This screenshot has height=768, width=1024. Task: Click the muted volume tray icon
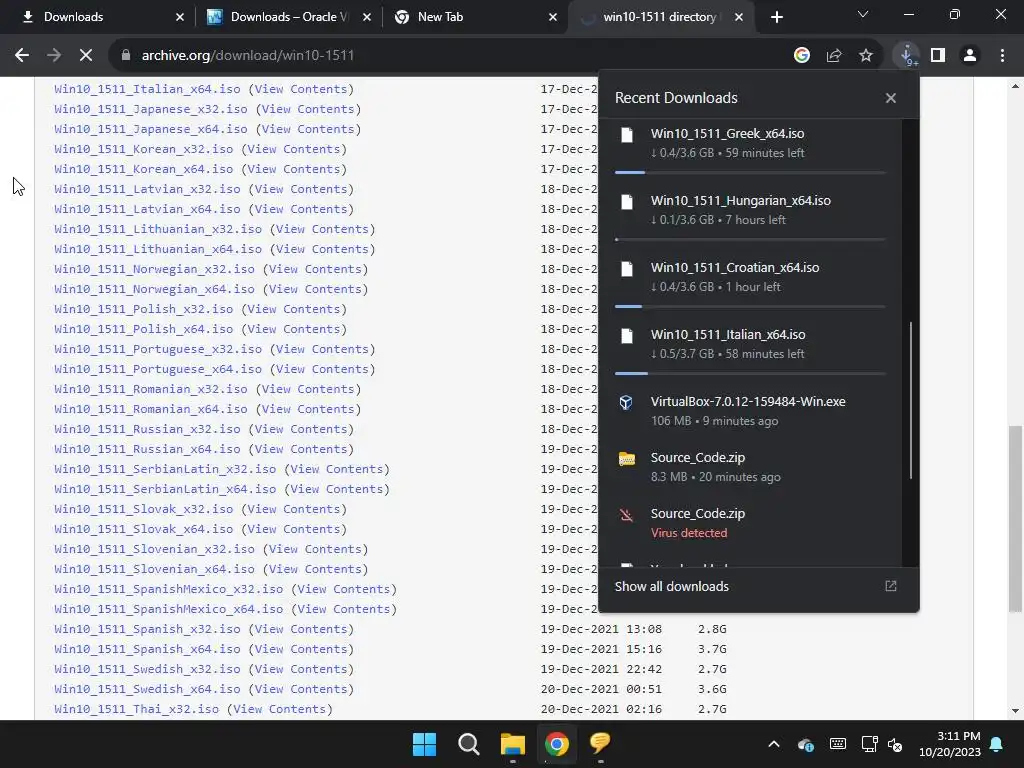[x=895, y=744]
